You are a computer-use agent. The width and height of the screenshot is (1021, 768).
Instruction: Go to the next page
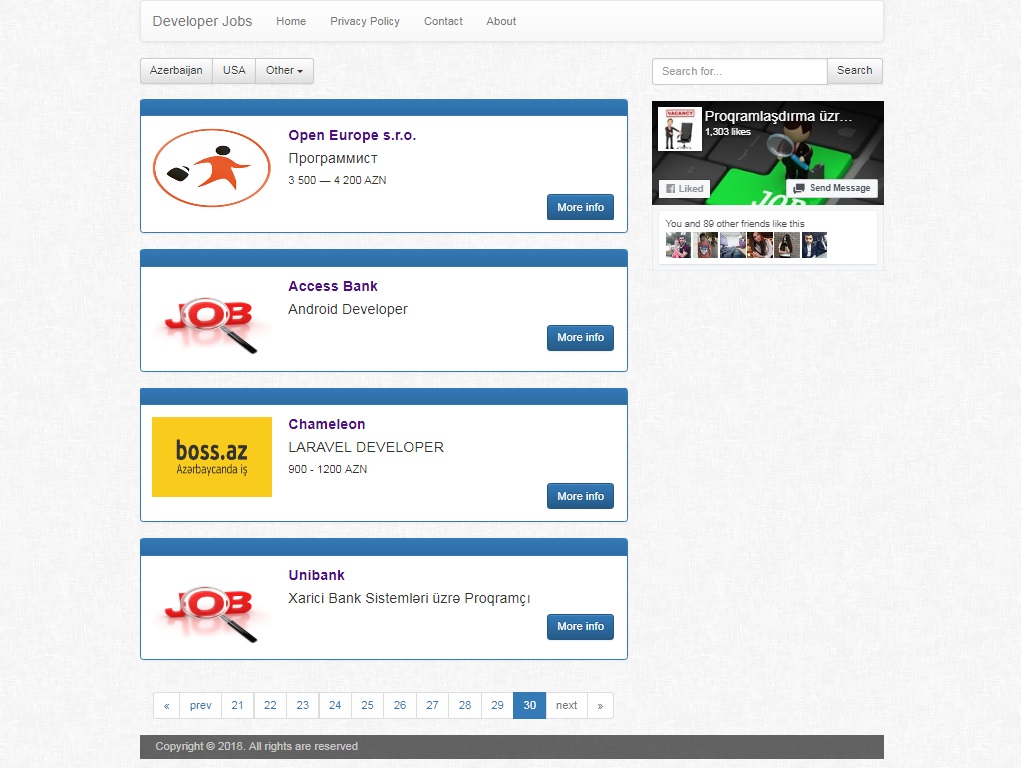point(566,705)
